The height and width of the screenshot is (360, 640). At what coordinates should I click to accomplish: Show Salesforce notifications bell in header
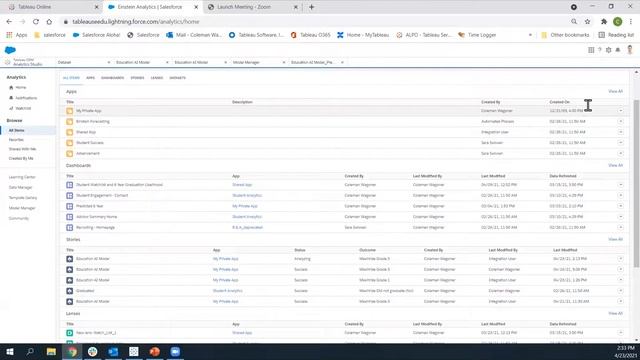[x=618, y=50]
